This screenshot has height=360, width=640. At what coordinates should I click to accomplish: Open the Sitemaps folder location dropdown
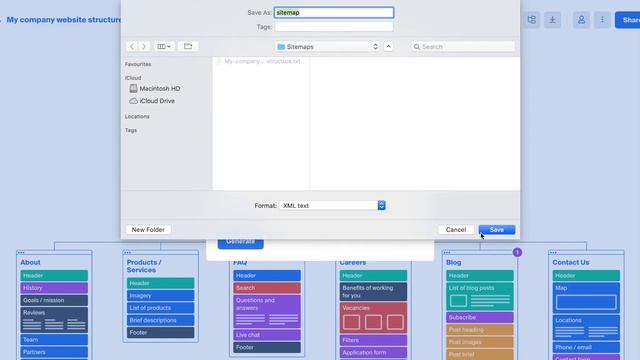[x=328, y=47]
